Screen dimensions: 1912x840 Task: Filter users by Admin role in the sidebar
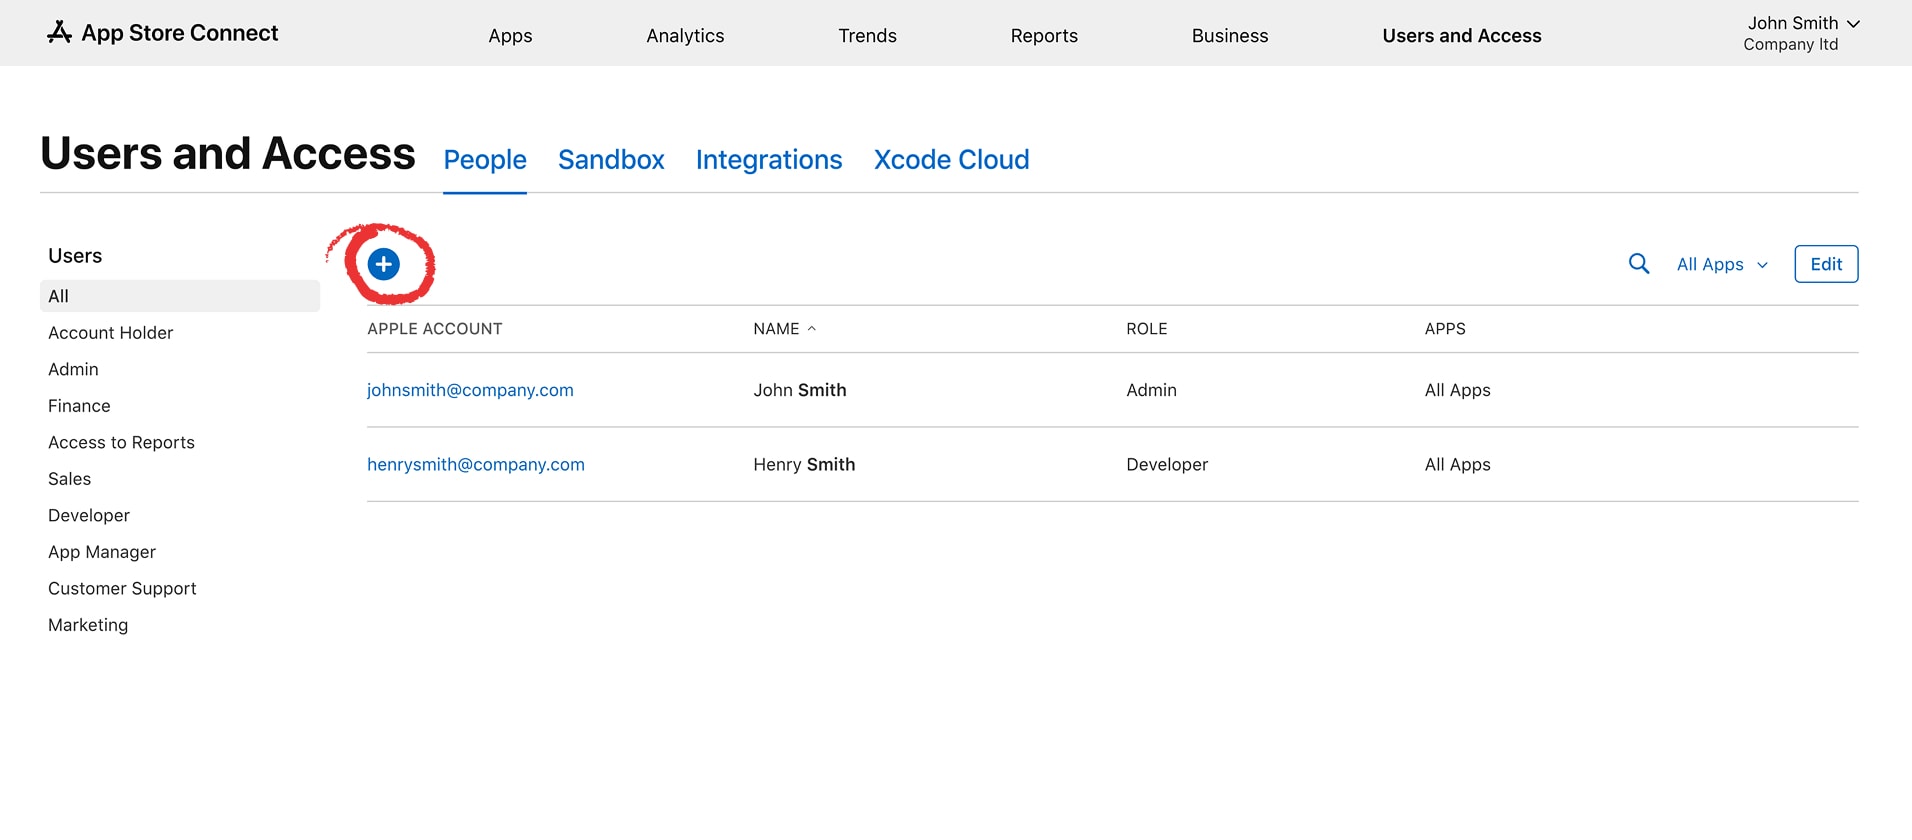click(73, 369)
